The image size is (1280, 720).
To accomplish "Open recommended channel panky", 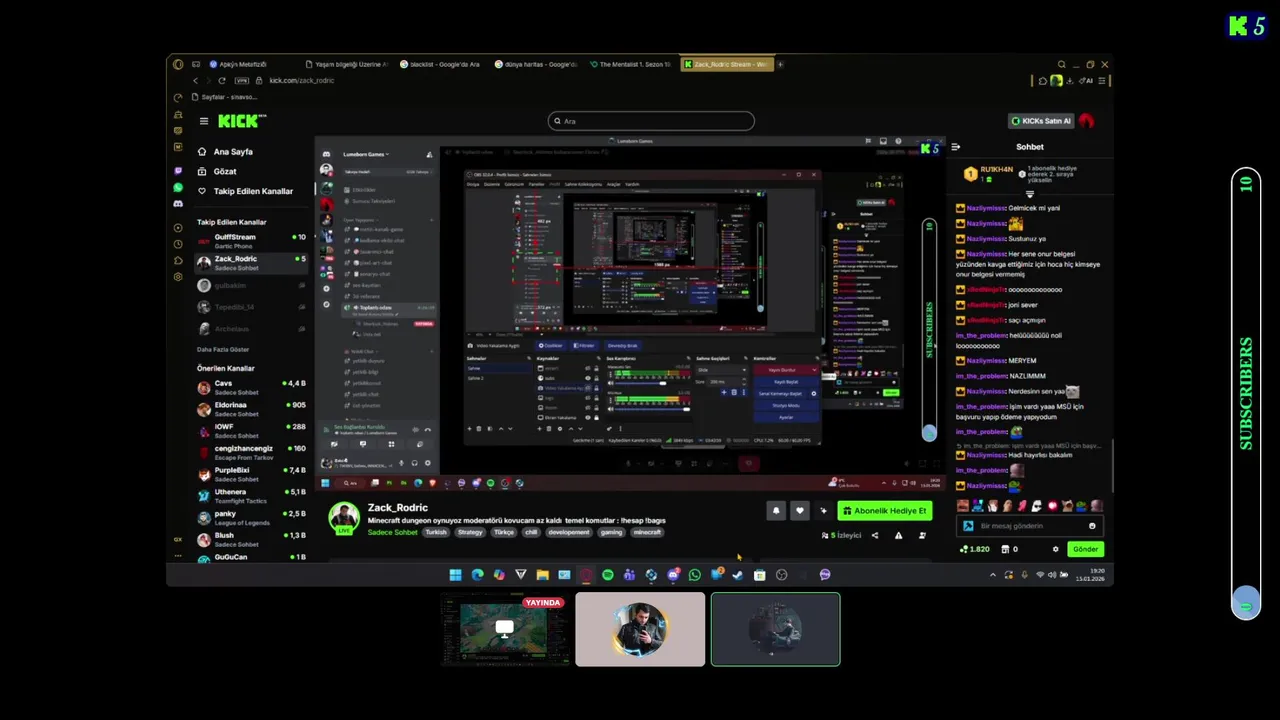I will point(252,517).
